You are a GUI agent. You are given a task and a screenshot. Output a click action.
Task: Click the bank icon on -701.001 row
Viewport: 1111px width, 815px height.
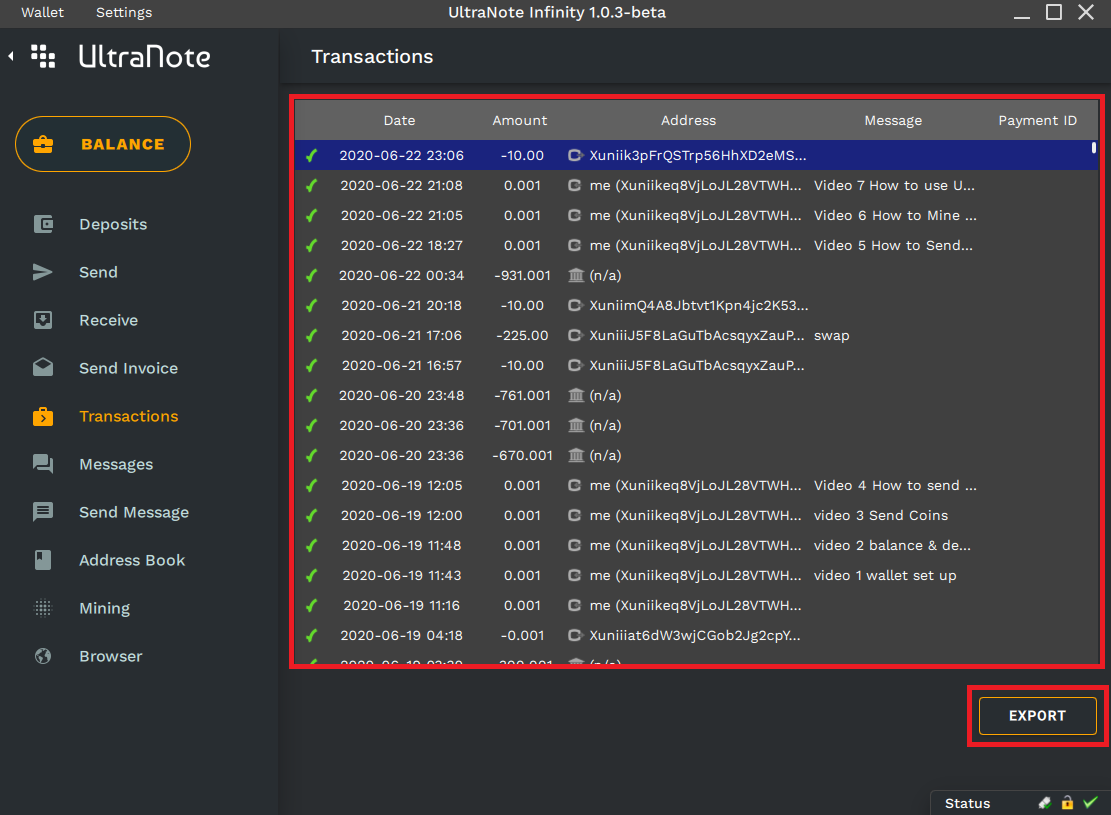coord(576,425)
